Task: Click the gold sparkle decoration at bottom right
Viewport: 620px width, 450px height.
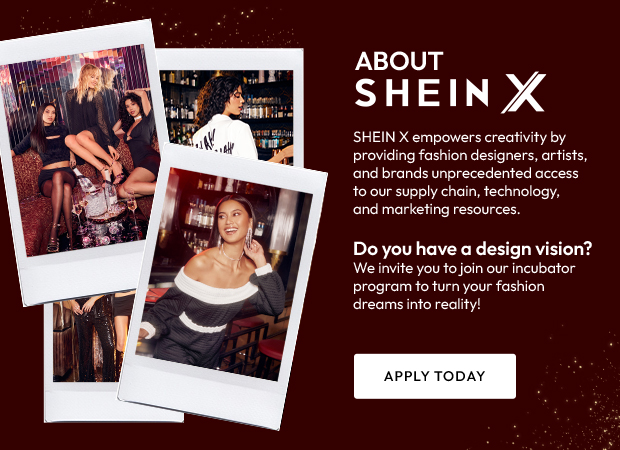Action: click(x=573, y=395)
